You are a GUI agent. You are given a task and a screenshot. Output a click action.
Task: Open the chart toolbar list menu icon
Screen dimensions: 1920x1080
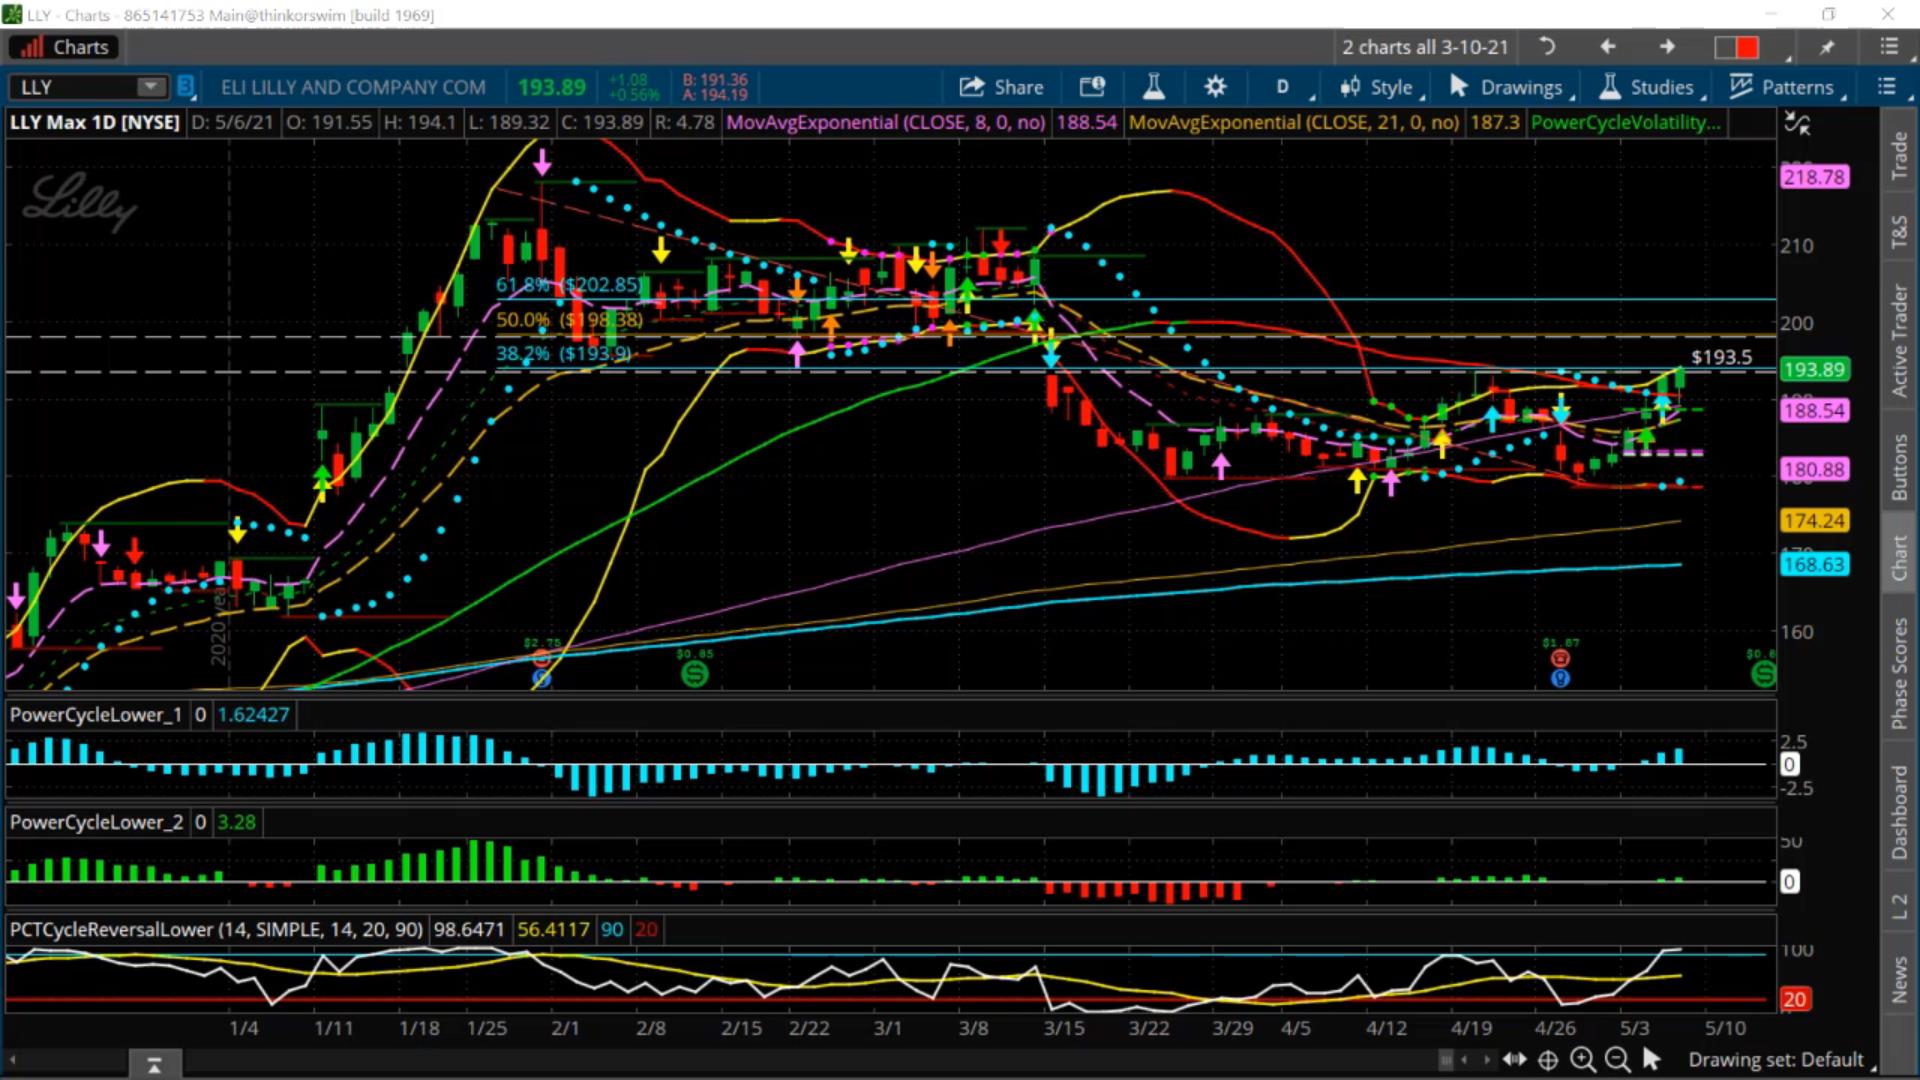[1886, 87]
